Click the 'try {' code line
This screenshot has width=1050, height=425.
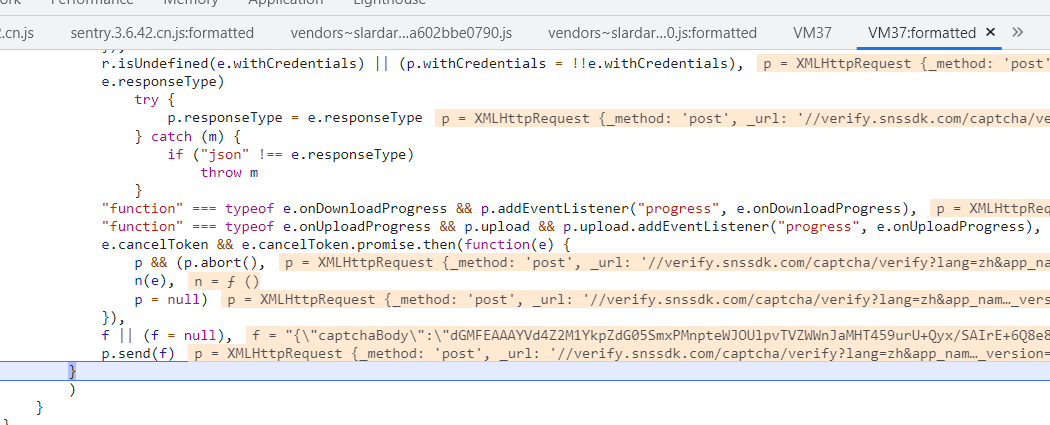coord(154,100)
